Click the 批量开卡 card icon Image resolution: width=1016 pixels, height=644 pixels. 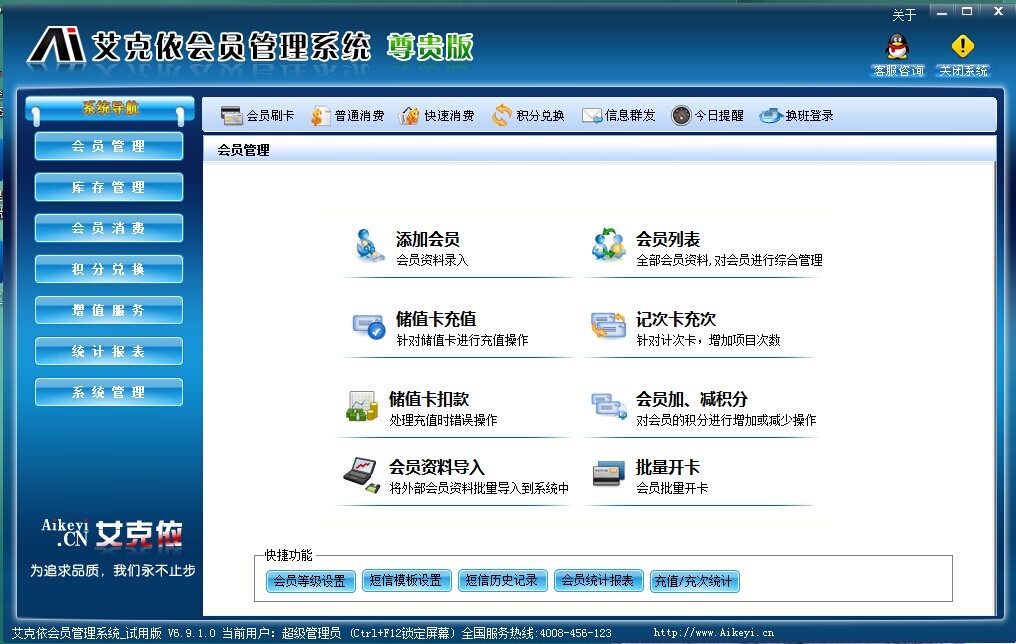(608, 474)
